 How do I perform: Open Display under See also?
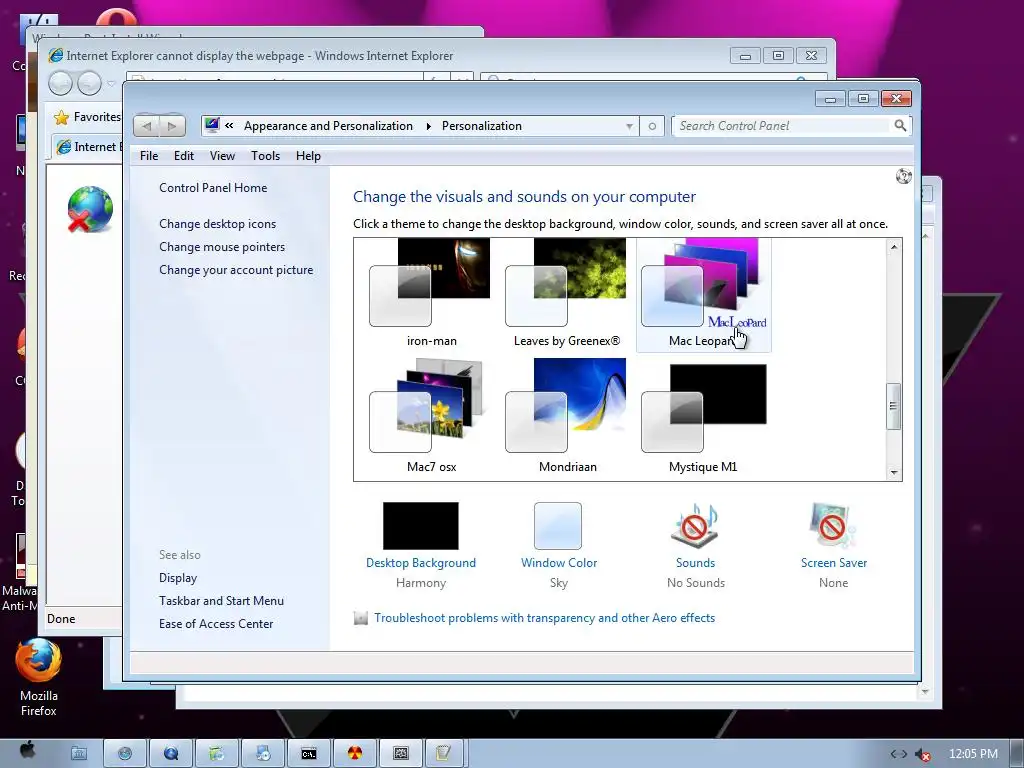tap(178, 578)
